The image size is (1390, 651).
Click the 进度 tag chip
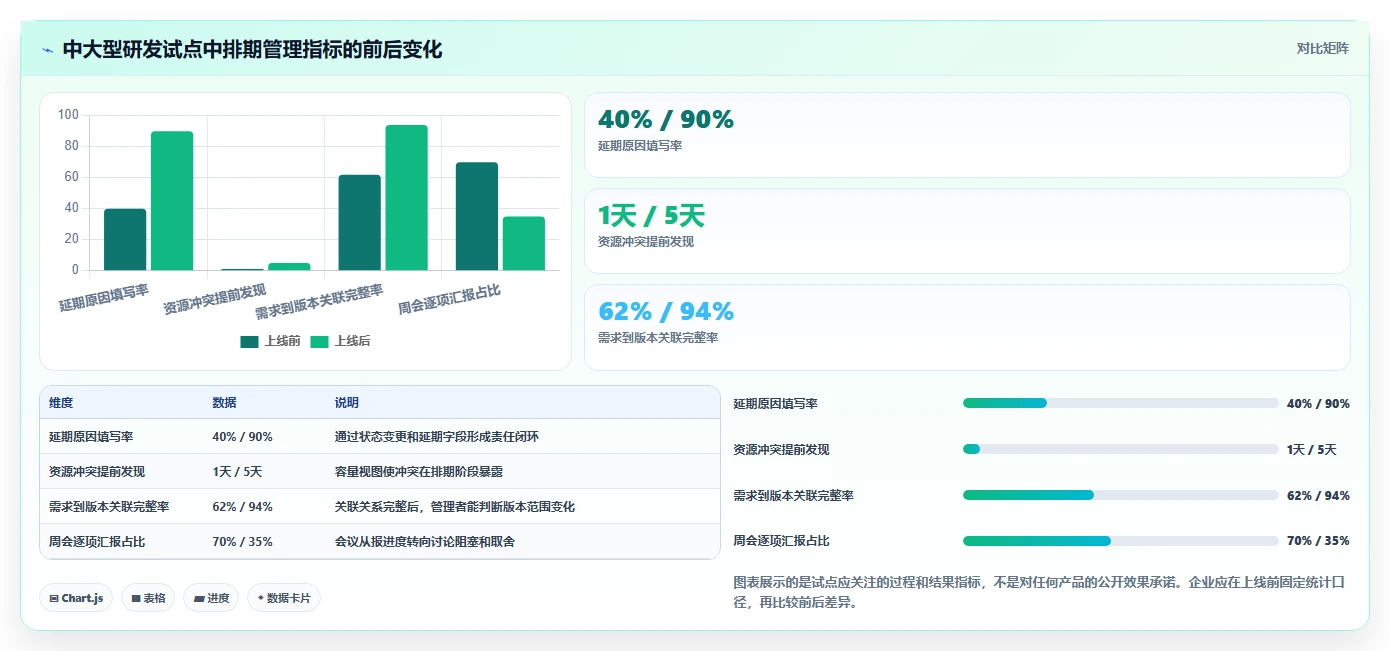coord(211,598)
